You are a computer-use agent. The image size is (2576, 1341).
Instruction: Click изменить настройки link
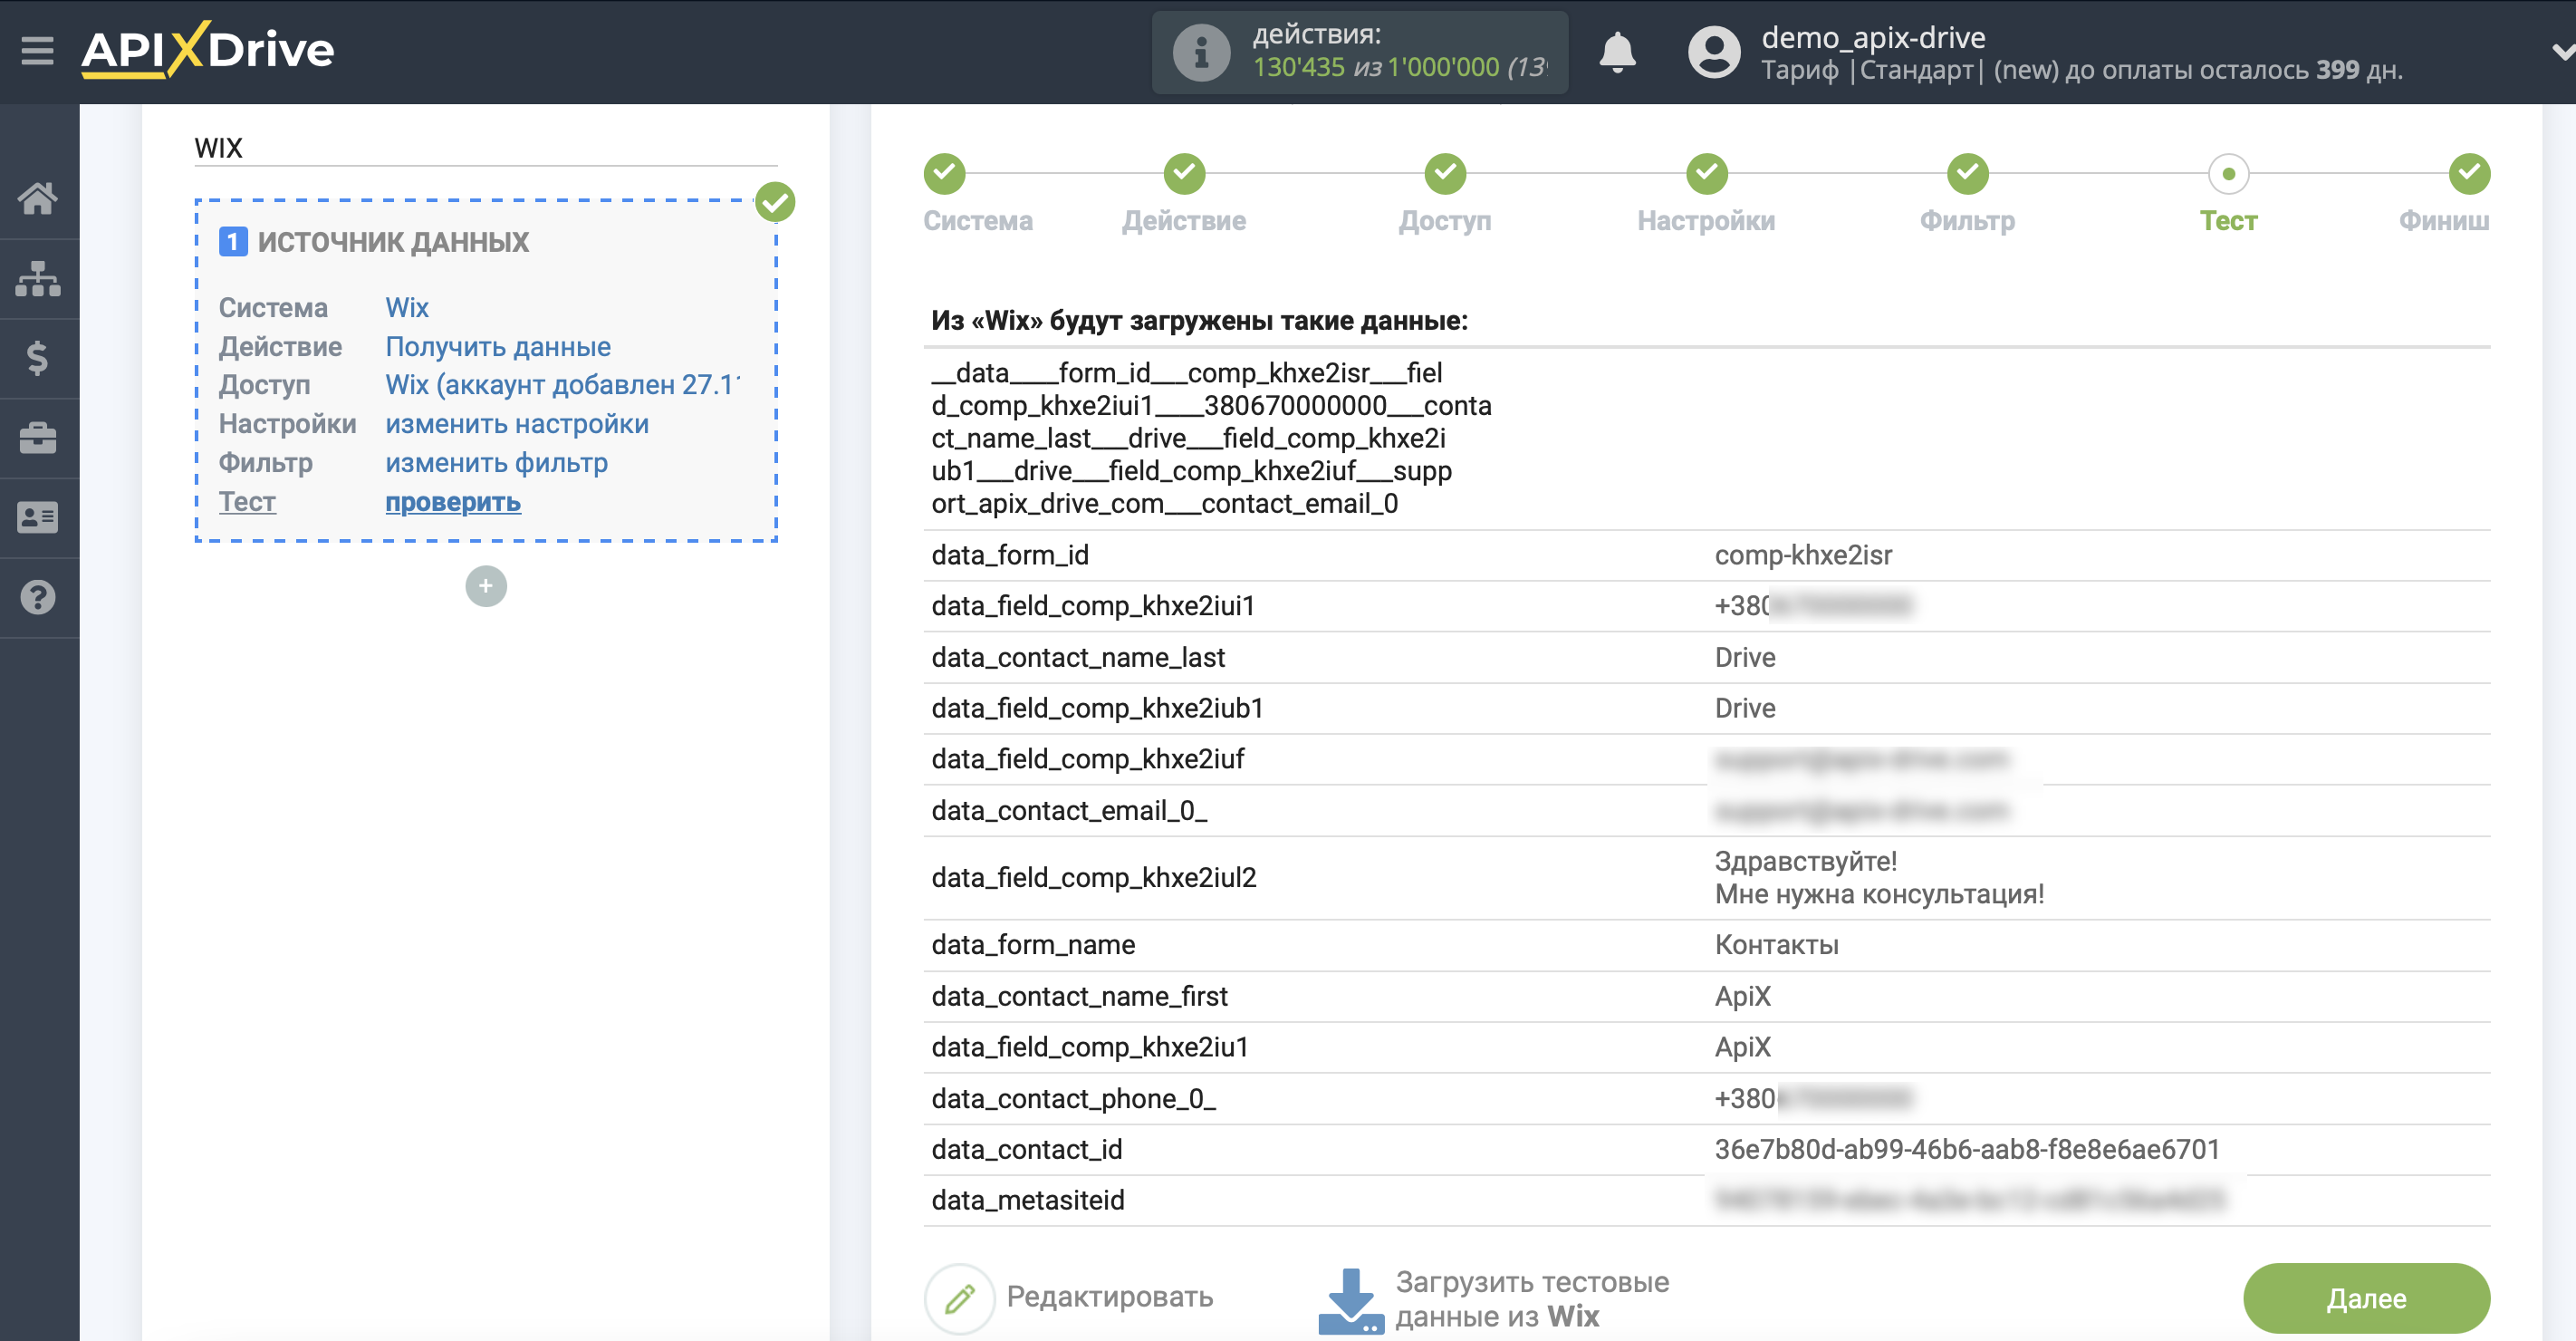point(517,424)
